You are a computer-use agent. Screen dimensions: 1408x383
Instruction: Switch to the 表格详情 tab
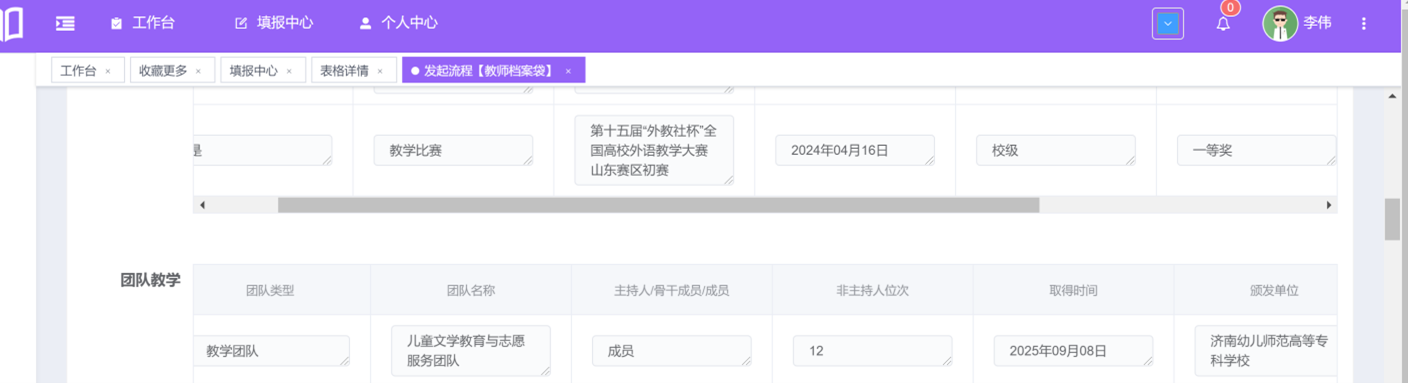[x=344, y=70]
